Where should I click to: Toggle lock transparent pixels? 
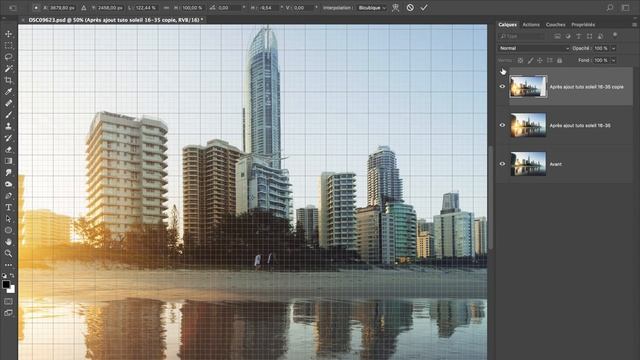tap(520, 60)
